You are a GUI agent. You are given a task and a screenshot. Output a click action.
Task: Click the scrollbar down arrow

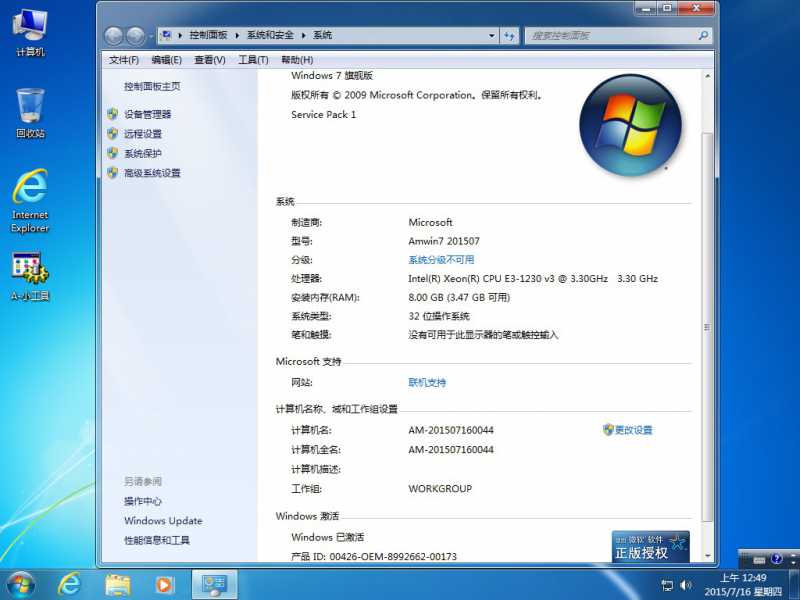coord(708,556)
